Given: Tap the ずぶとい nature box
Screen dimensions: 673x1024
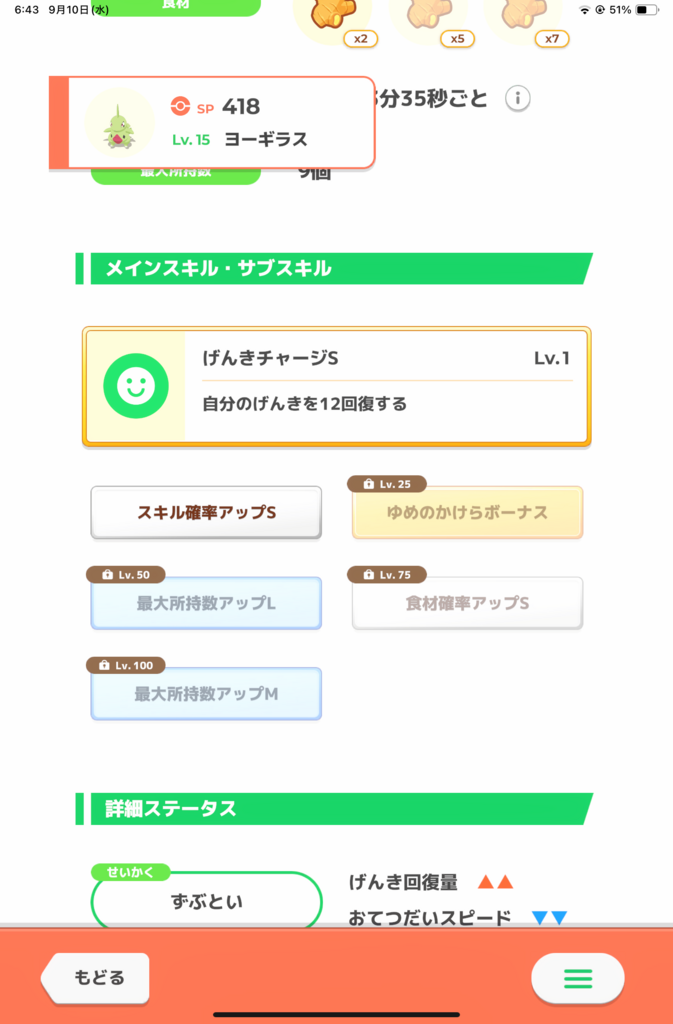Looking at the screenshot, I should [206, 901].
